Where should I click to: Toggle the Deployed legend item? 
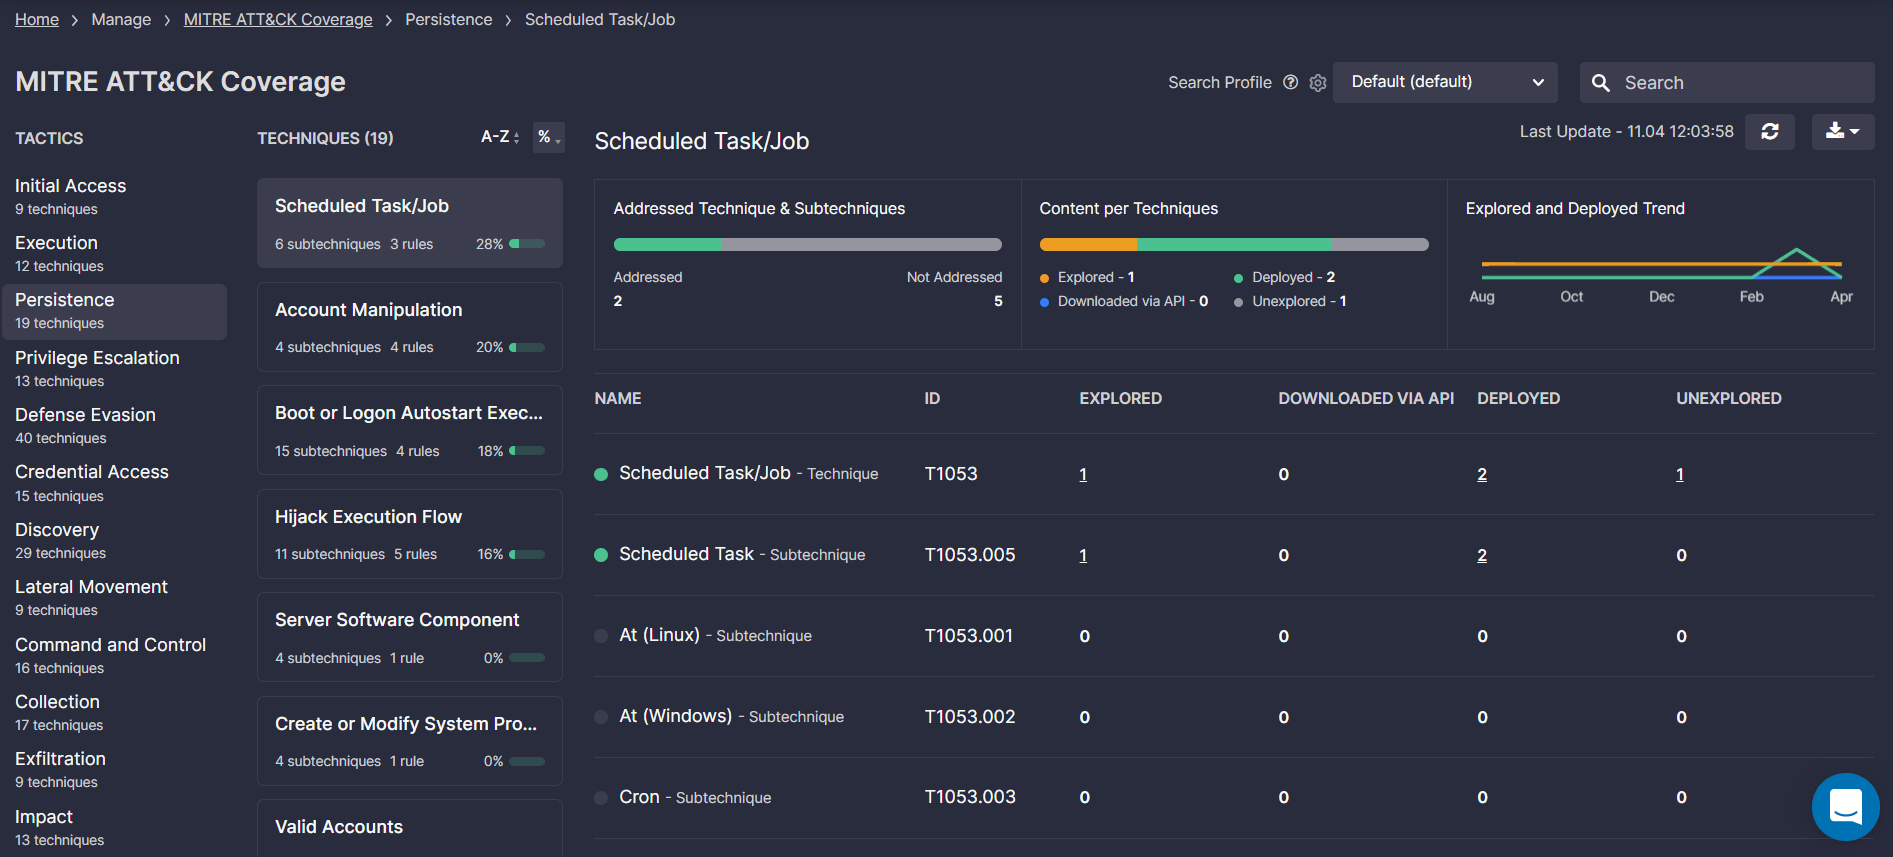[x=1284, y=277]
